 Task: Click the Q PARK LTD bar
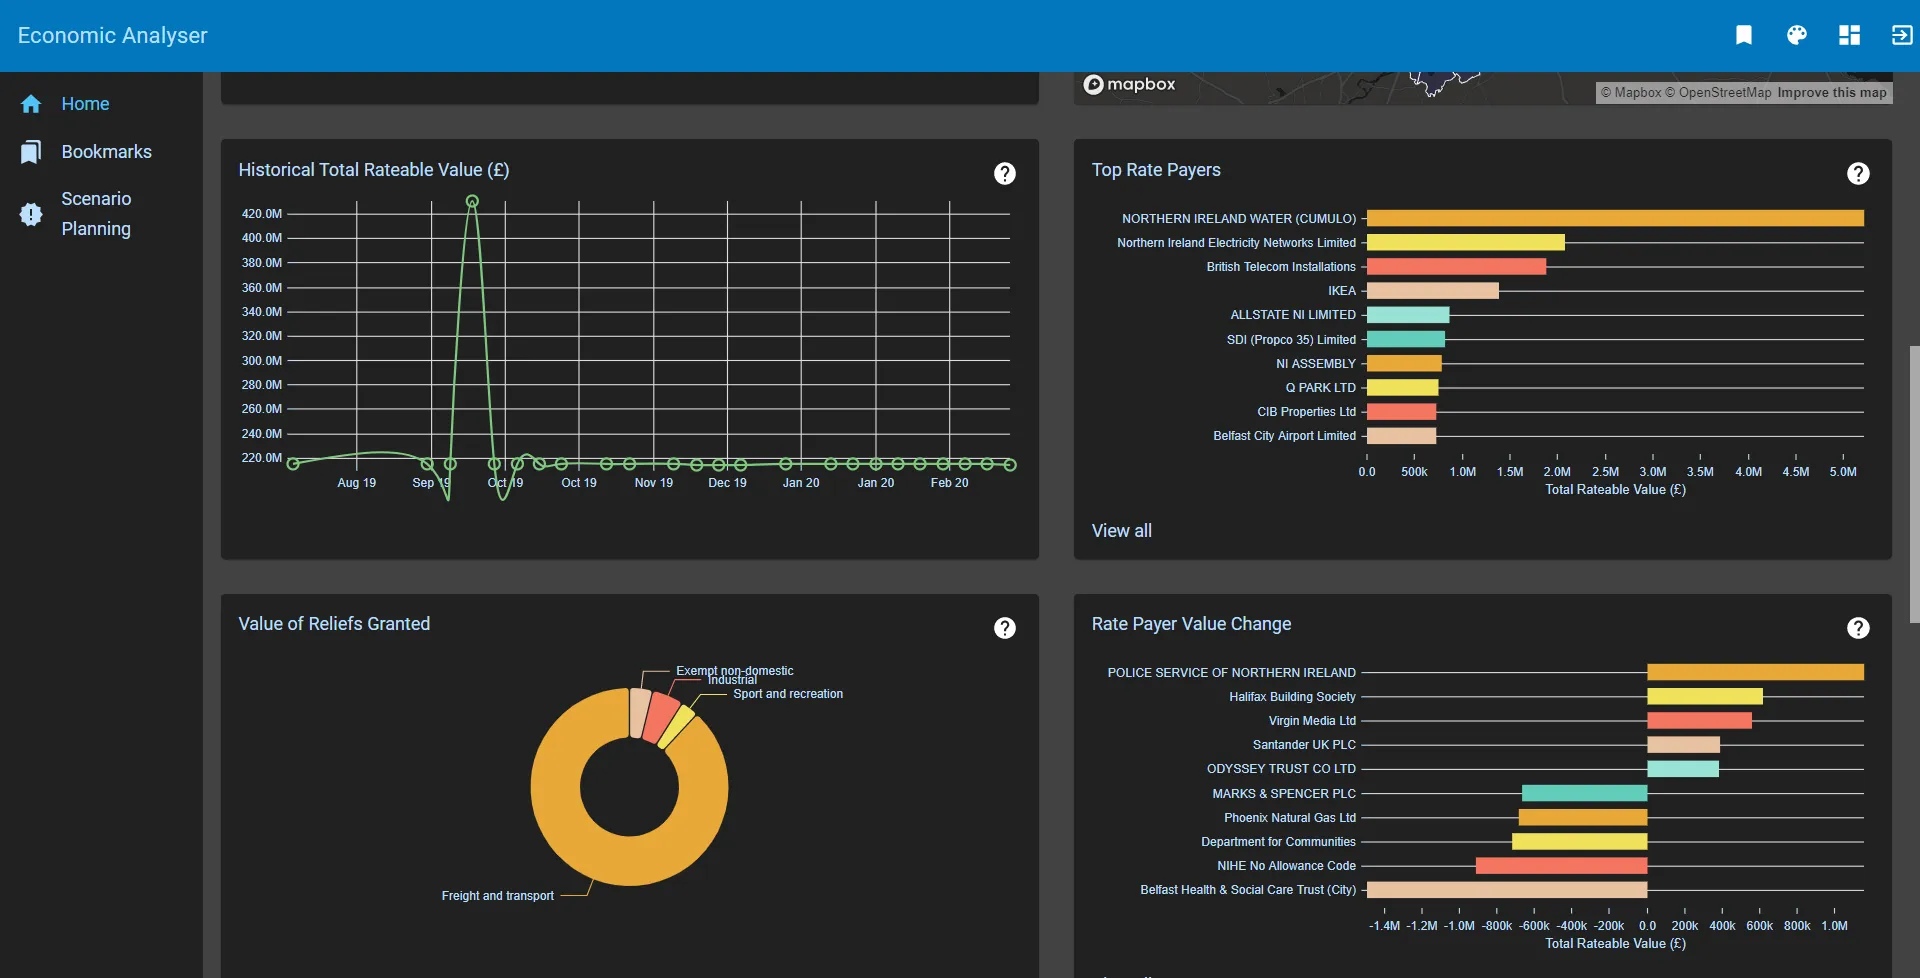click(1403, 388)
